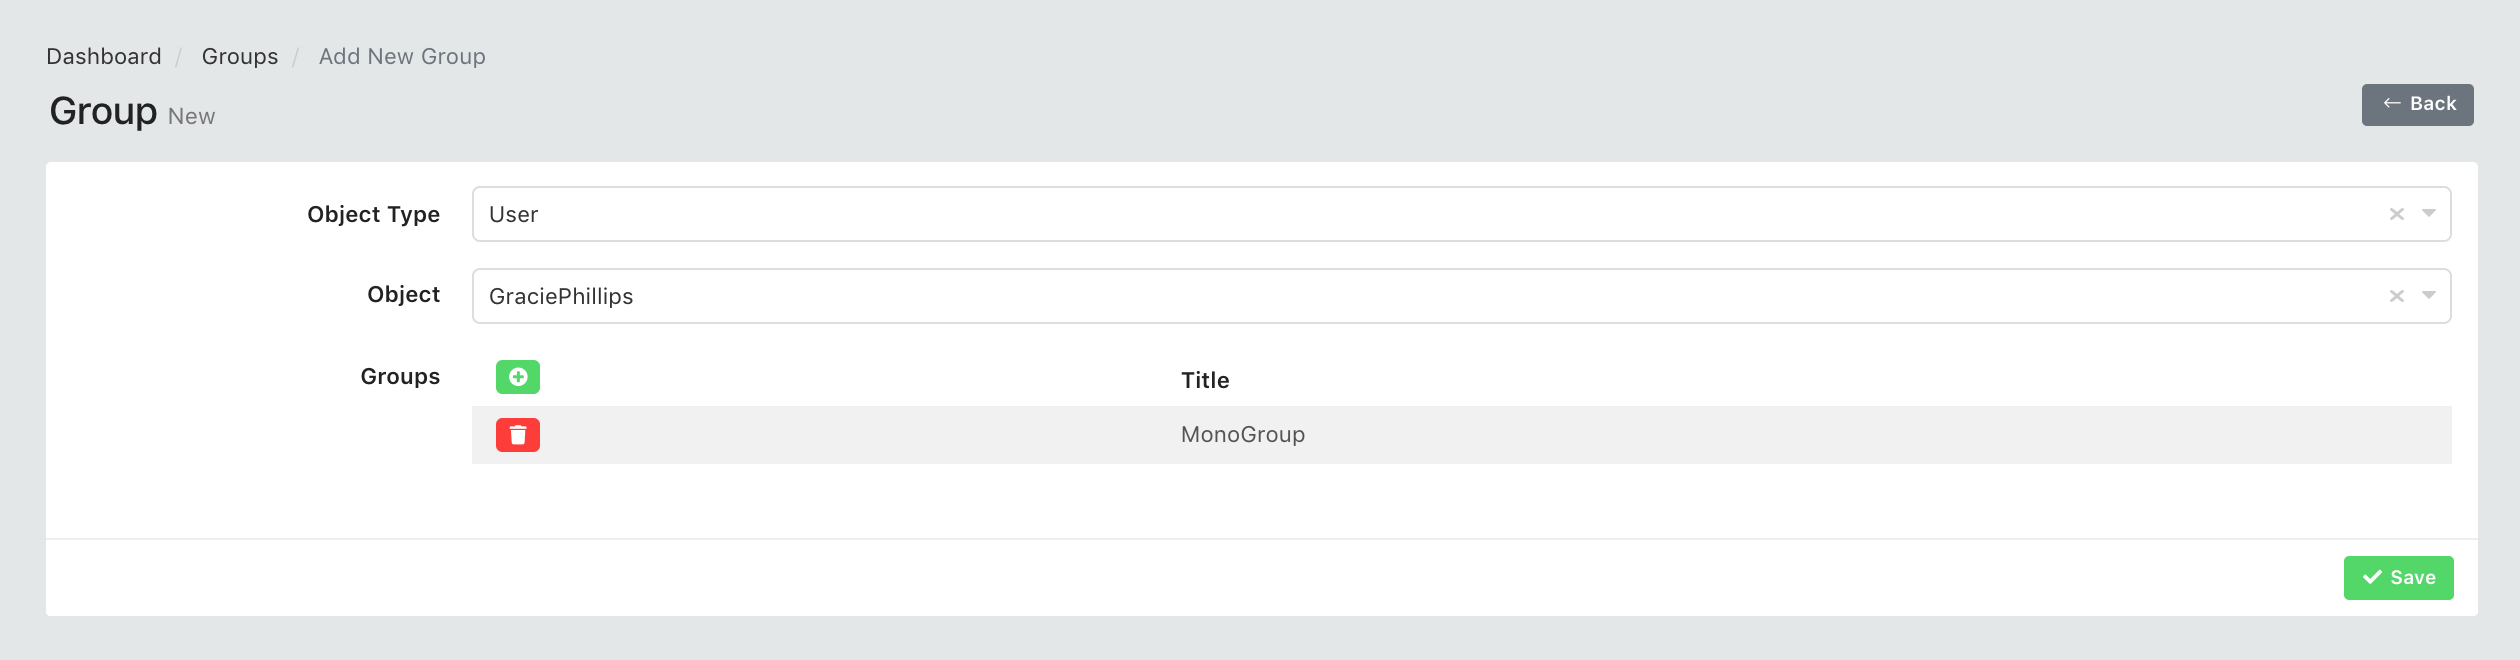Screen dimensions: 2520x660
Task: Click the Object Type field label
Action: pyautogui.click(x=373, y=214)
